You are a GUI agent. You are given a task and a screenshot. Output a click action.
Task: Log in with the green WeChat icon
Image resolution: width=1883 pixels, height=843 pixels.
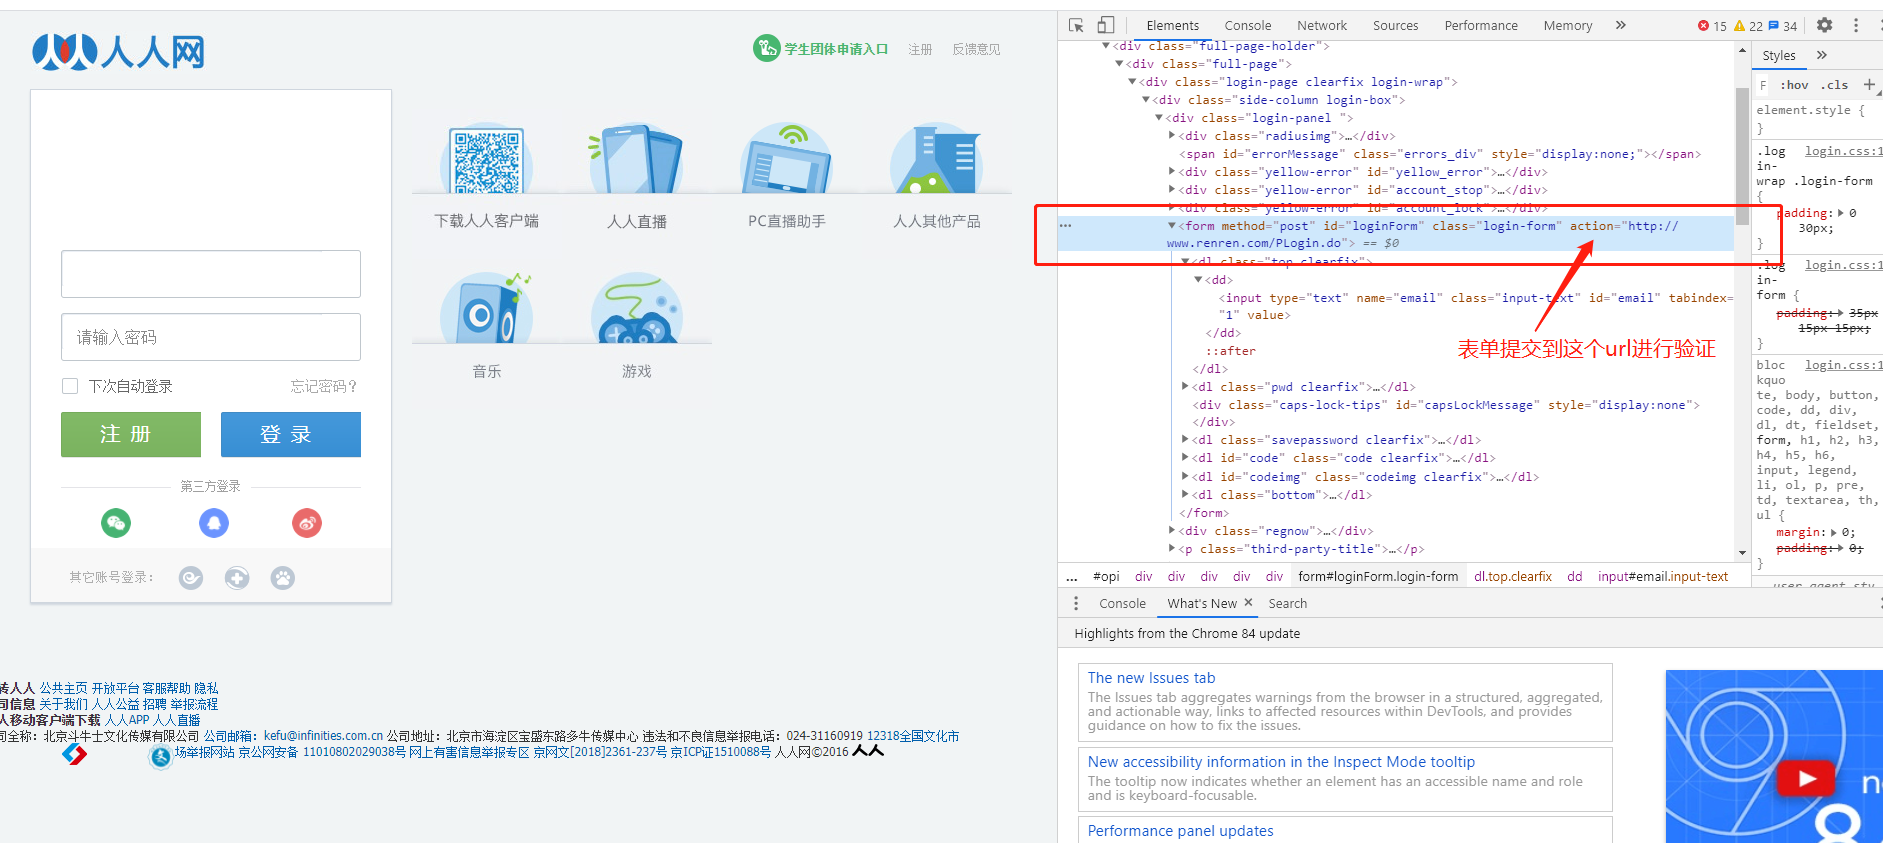pyautogui.click(x=116, y=523)
